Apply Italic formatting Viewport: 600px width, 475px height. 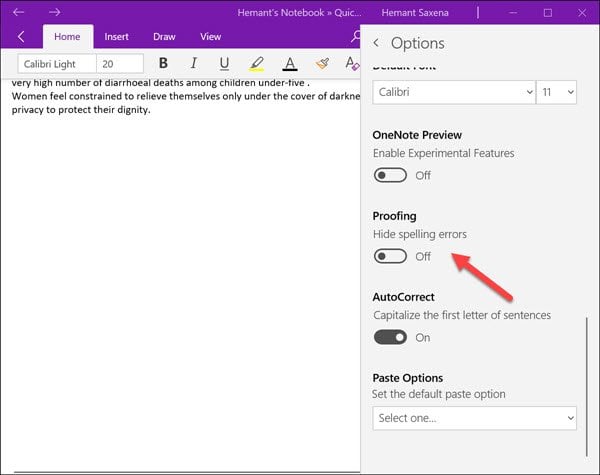(194, 63)
